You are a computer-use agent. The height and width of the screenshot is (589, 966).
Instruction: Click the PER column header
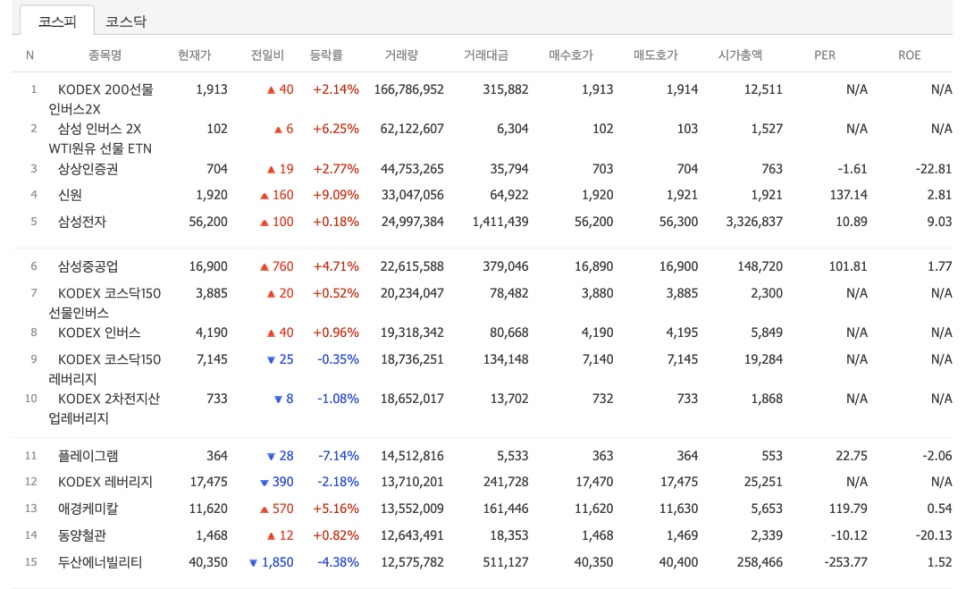(825, 55)
